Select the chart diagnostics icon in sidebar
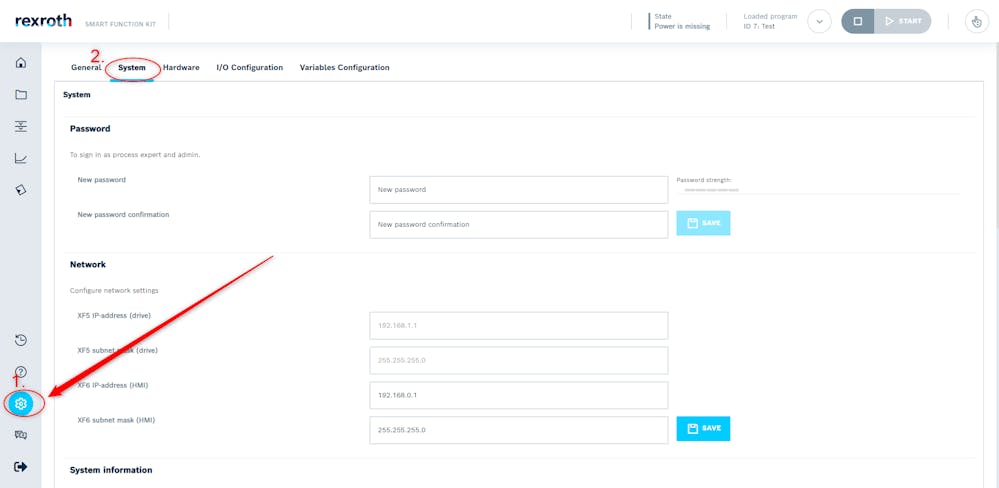This screenshot has width=999, height=488. click(21, 158)
